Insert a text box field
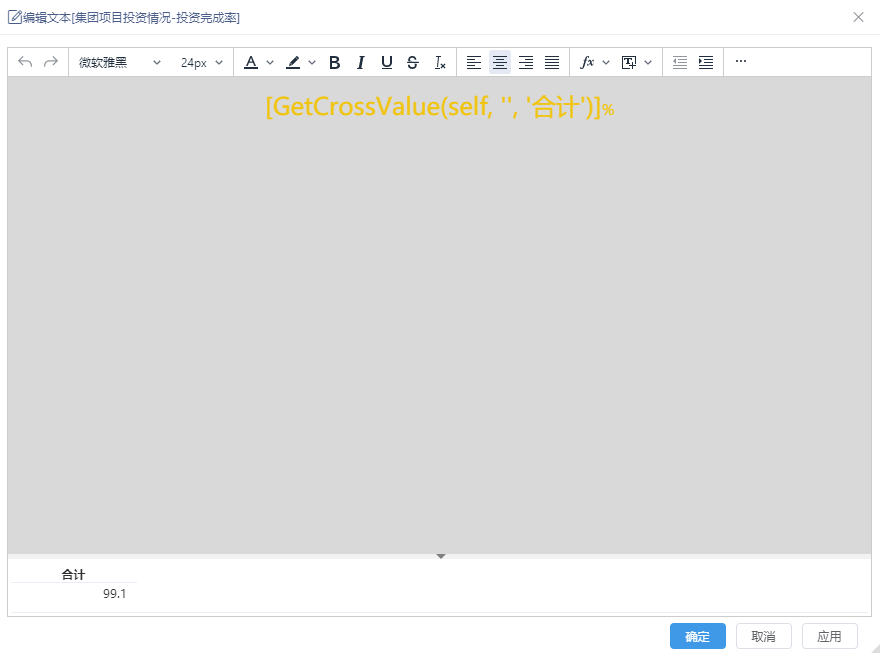 [x=629, y=62]
